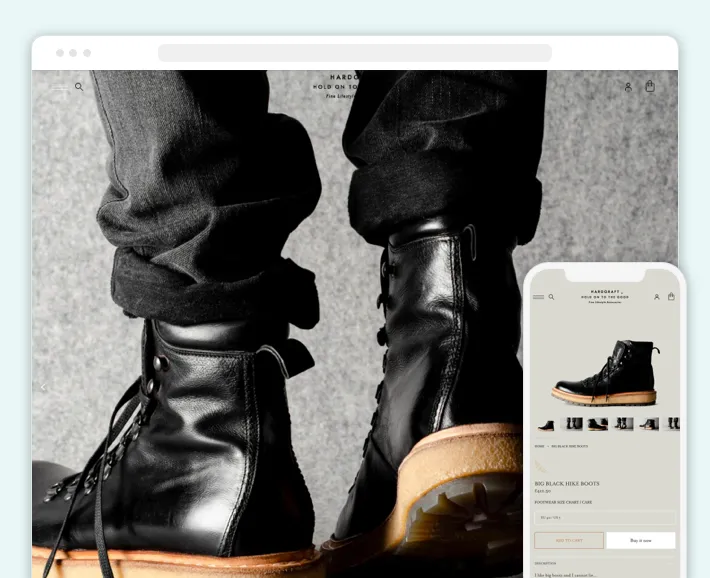Click the desktop site search magnifier icon
Viewport: 710px width, 578px height.
79,87
